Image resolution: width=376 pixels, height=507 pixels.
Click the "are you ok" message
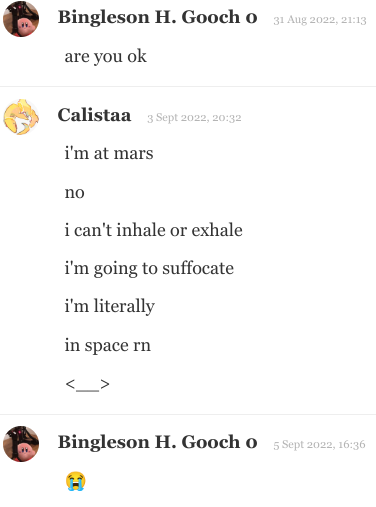coord(105,56)
